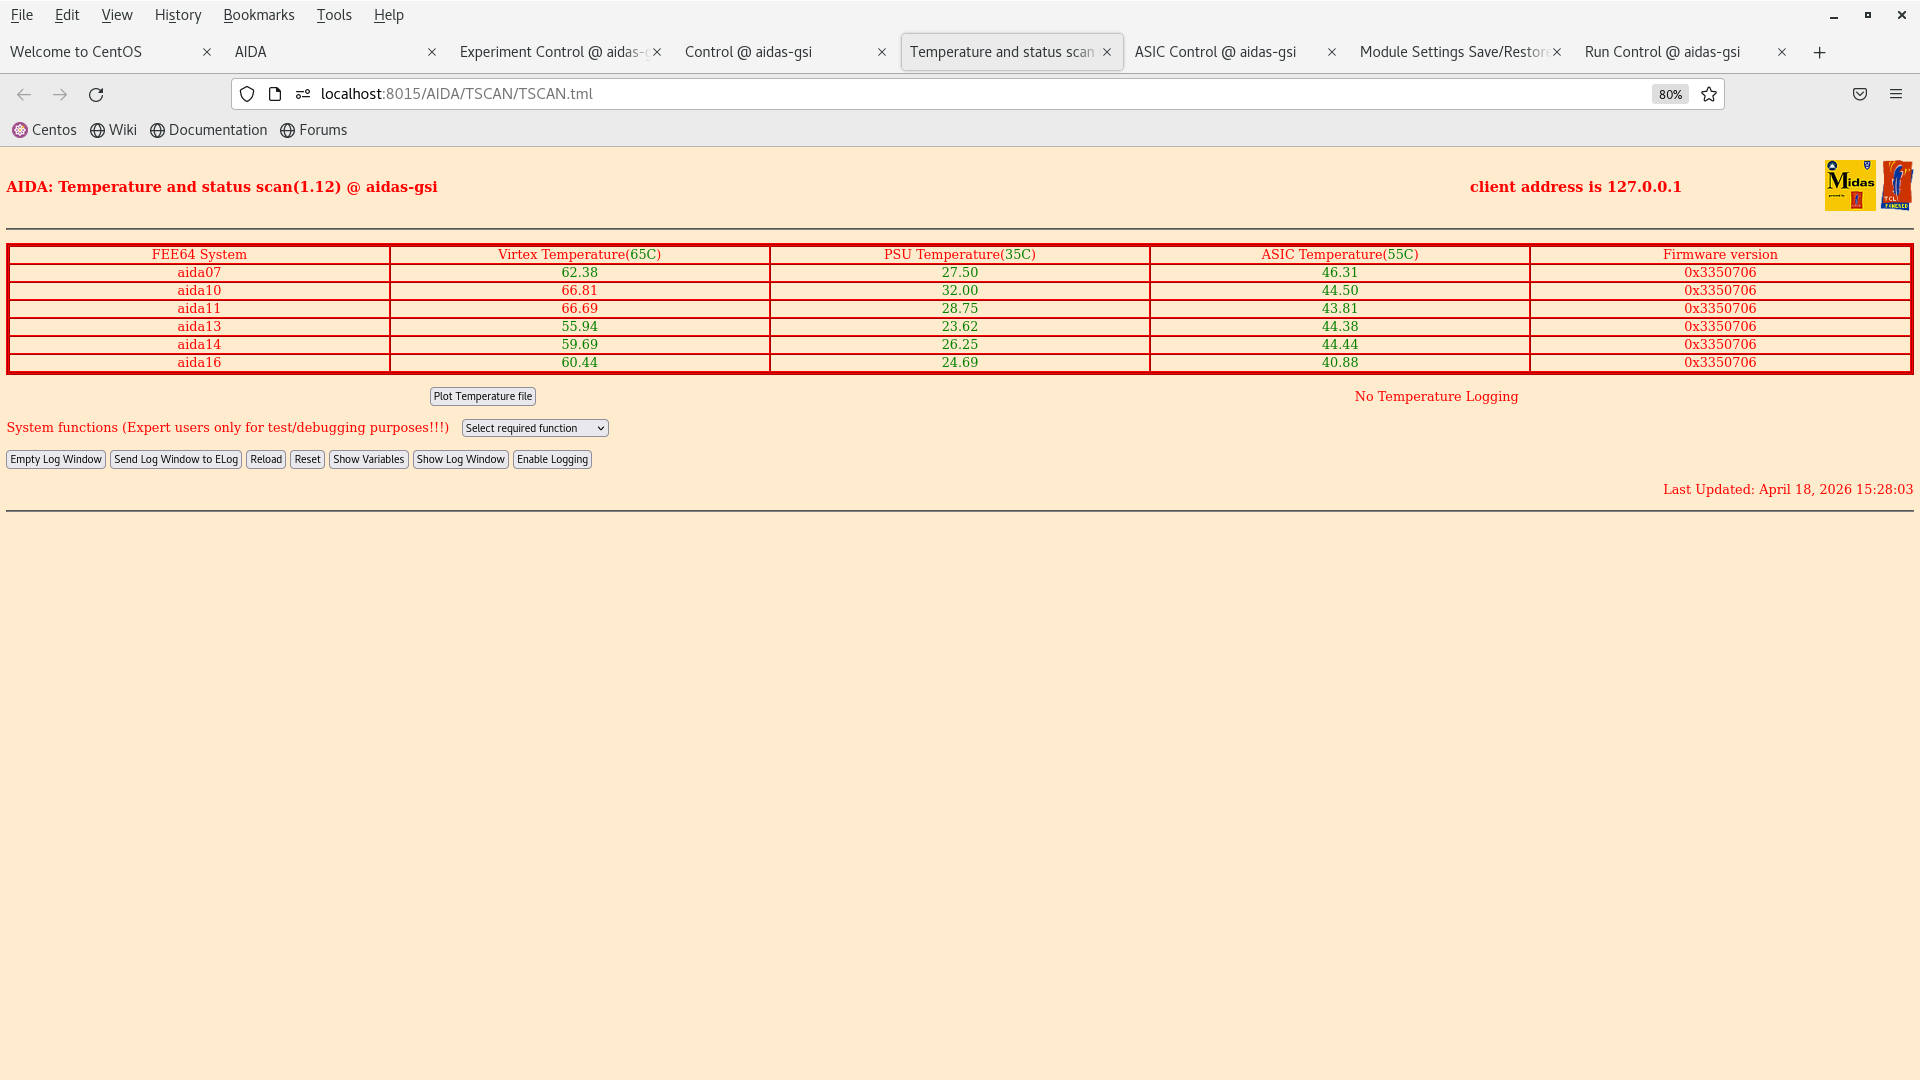Switch to the Run Control @ aidas-gsi tab
The height and width of the screenshot is (1080, 1920).
point(1662,51)
